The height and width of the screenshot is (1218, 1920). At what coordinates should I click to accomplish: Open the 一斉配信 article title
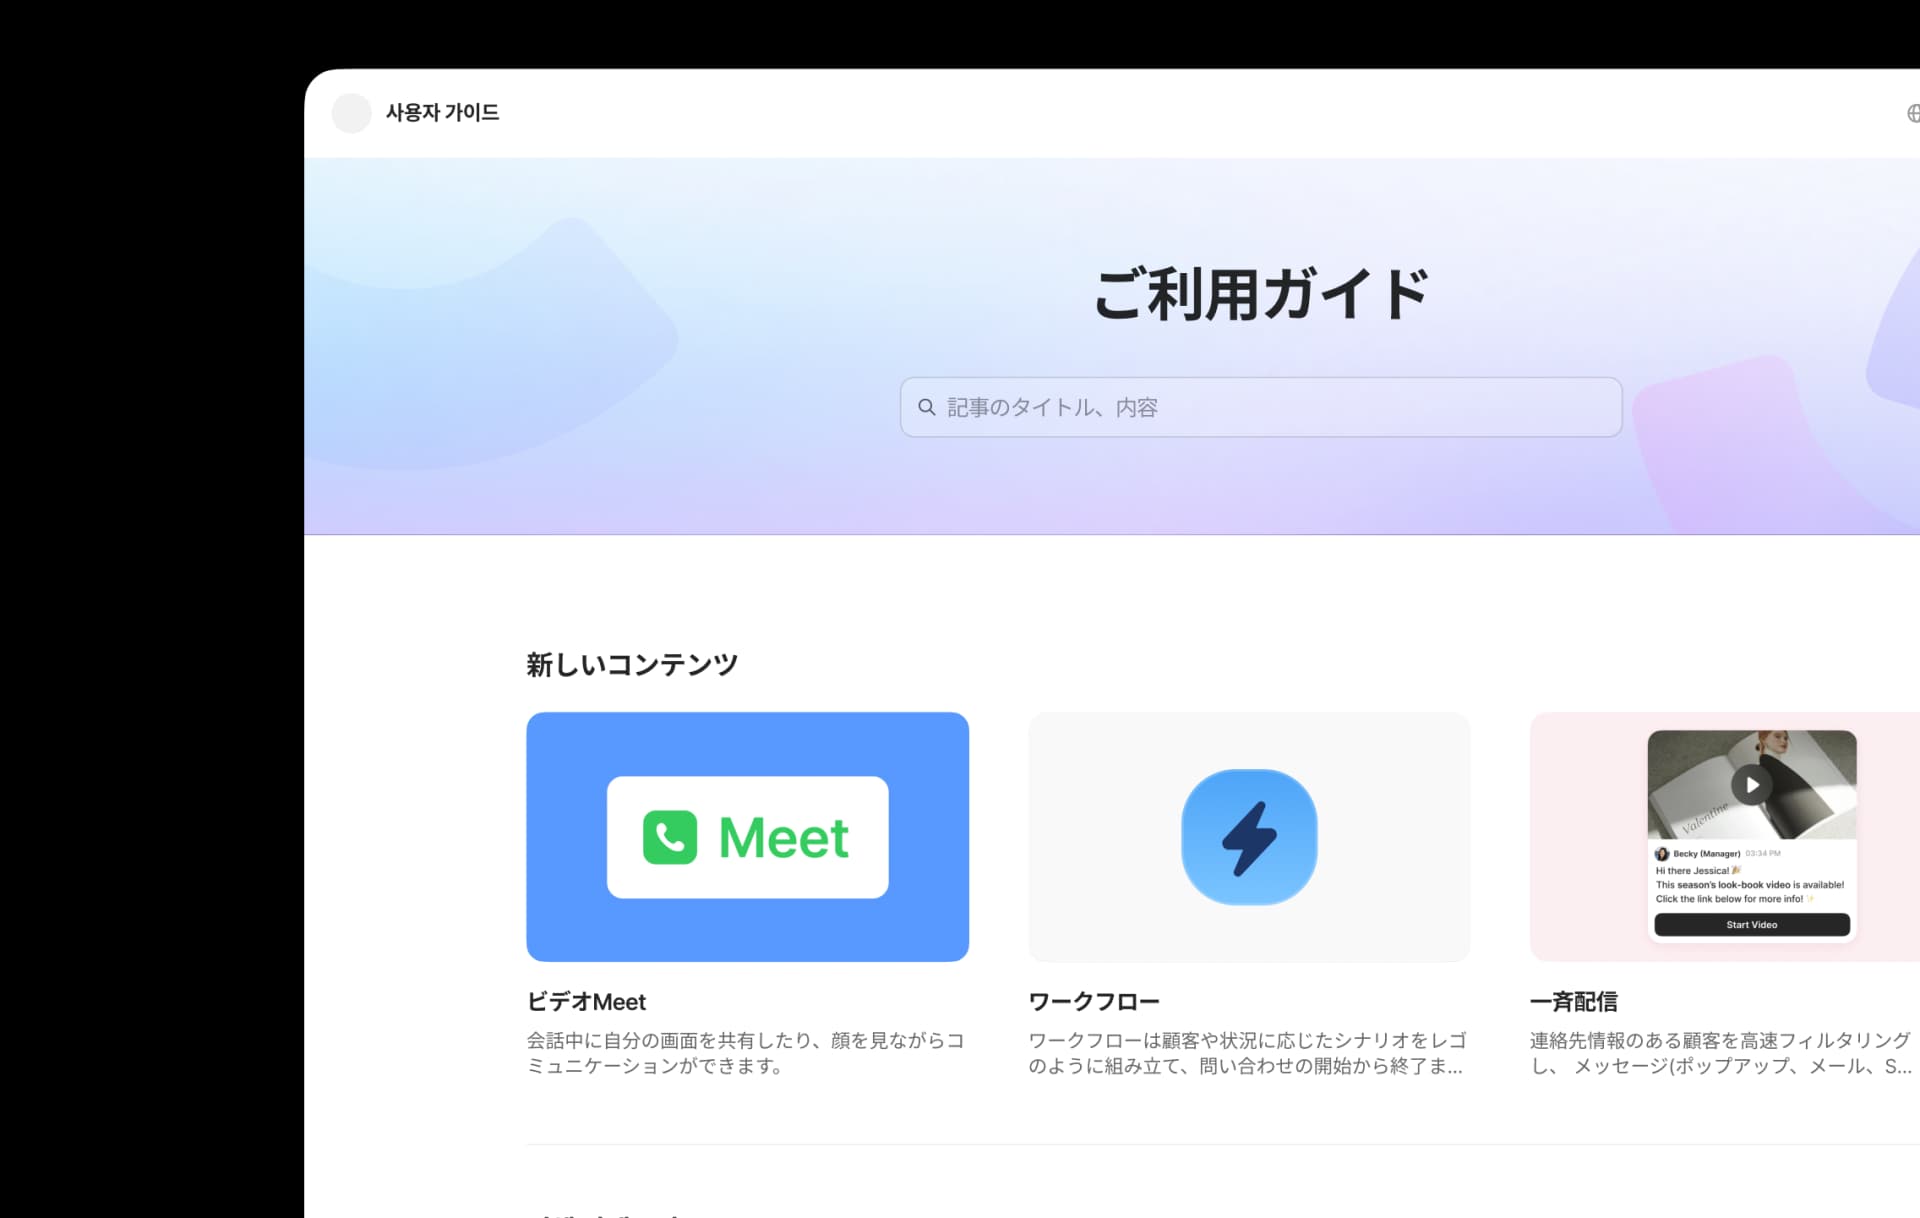pyautogui.click(x=1574, y=1002)
